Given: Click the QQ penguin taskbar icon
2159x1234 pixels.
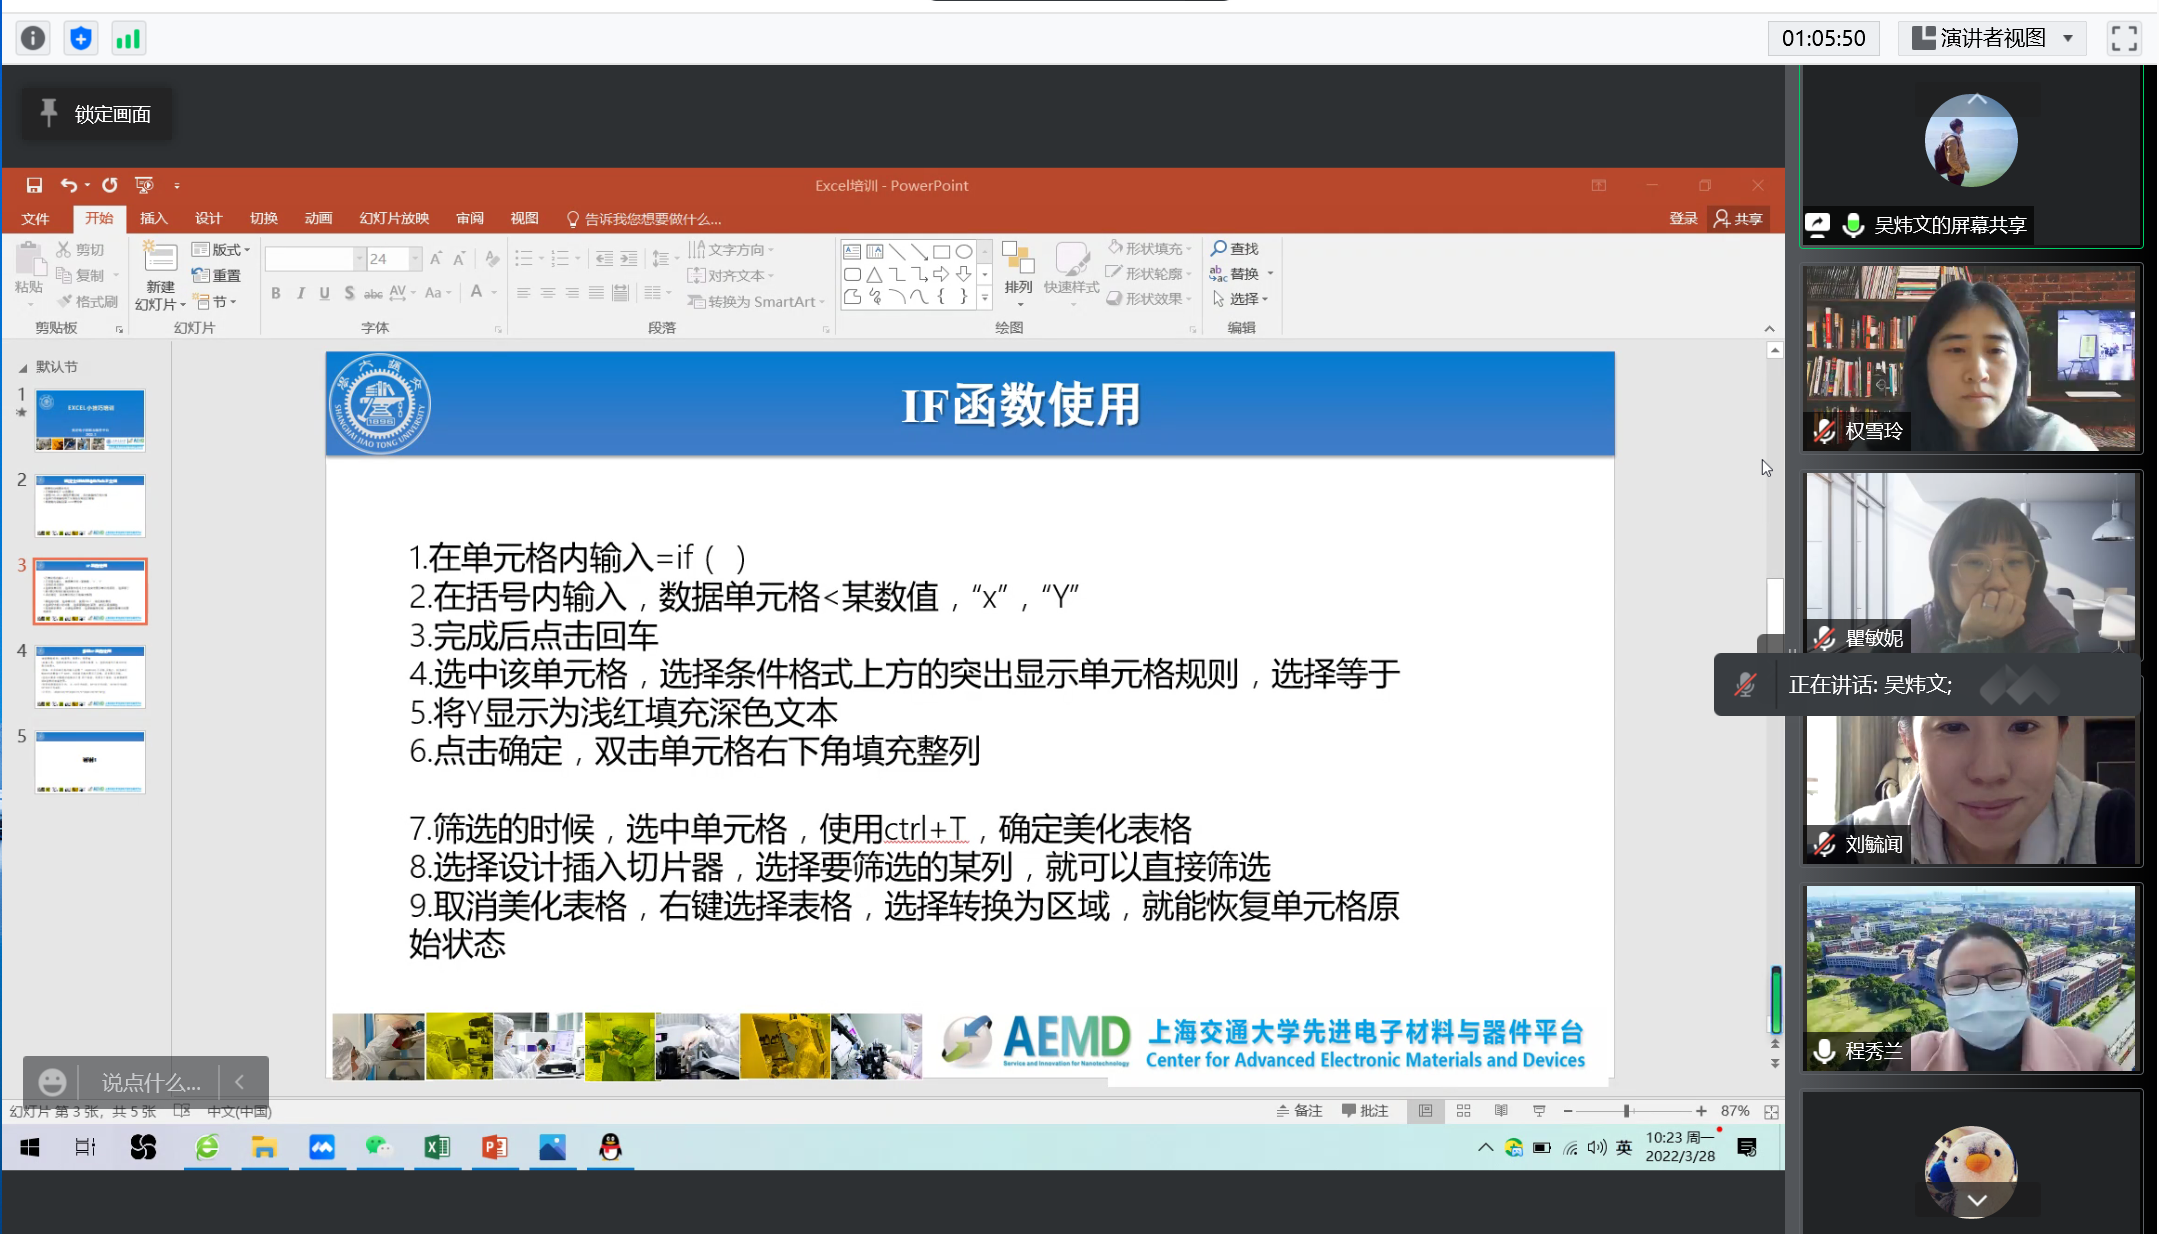Looking at the screenshot, I should coord(610,1148).
